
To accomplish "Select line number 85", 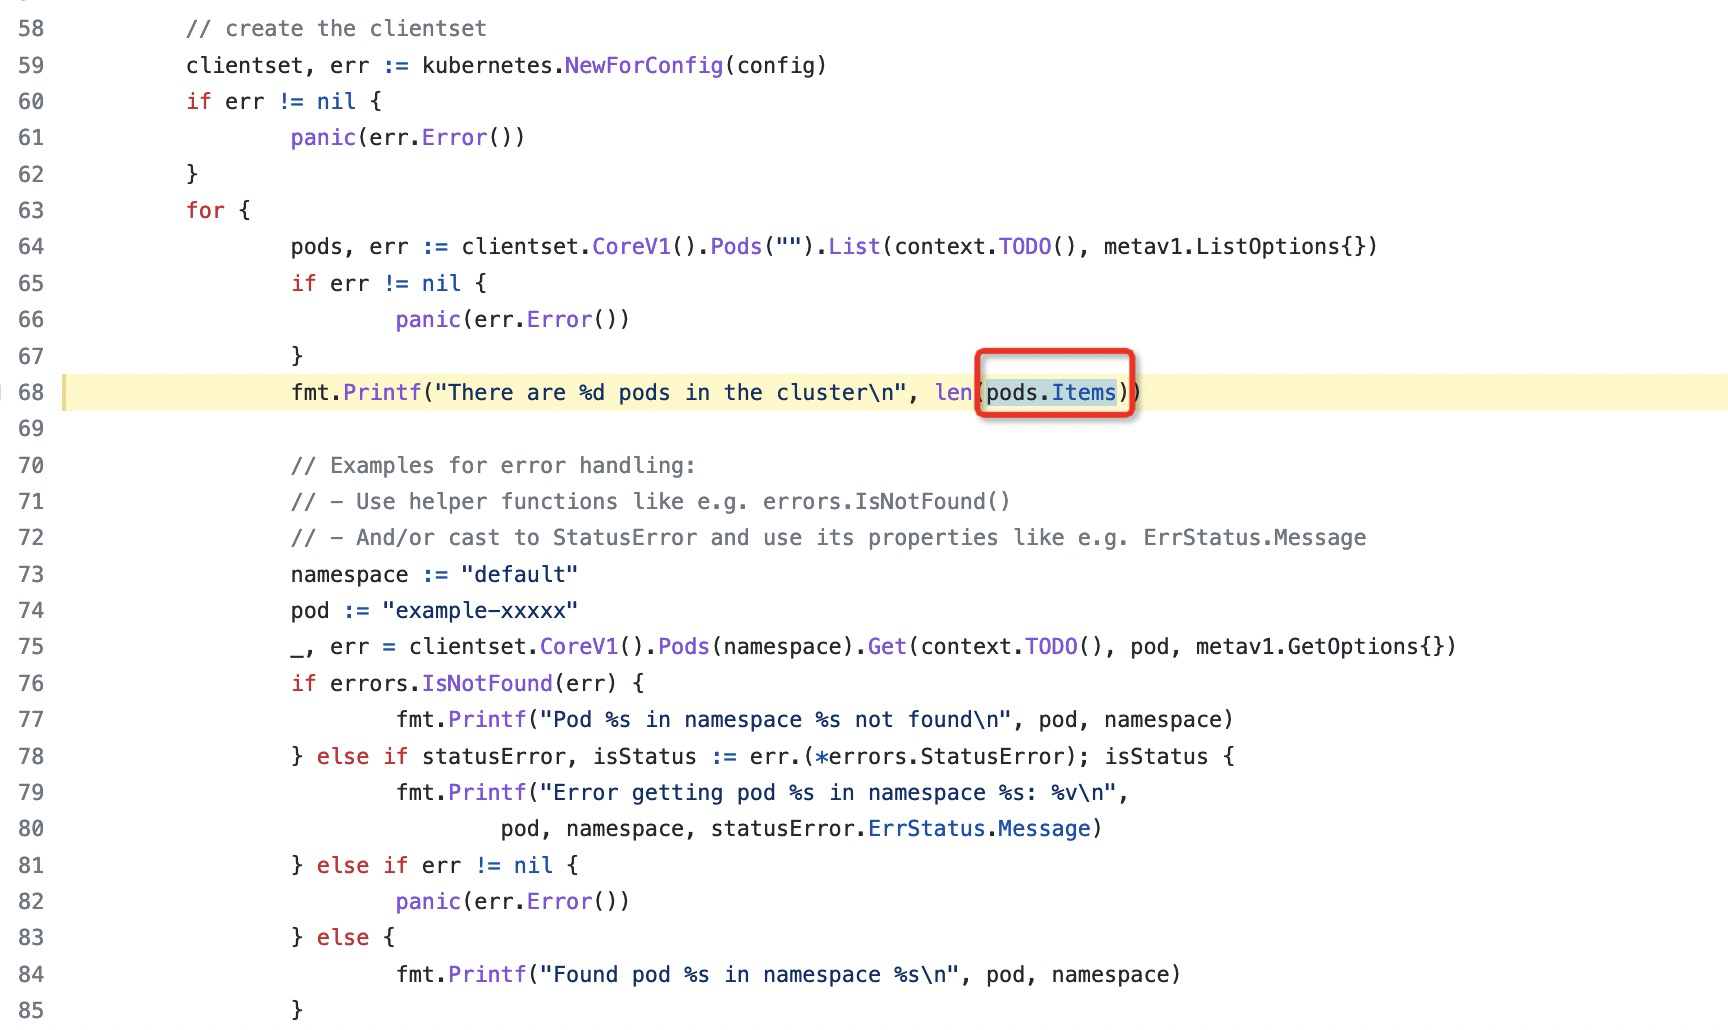I will click(31, 1010).
